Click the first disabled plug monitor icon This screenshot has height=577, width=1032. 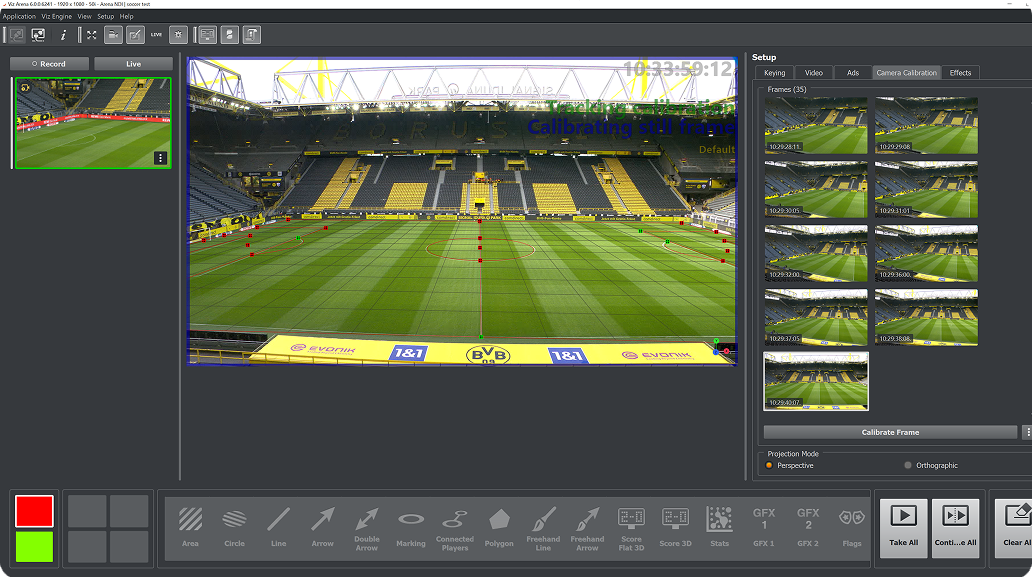coord(16,35)
